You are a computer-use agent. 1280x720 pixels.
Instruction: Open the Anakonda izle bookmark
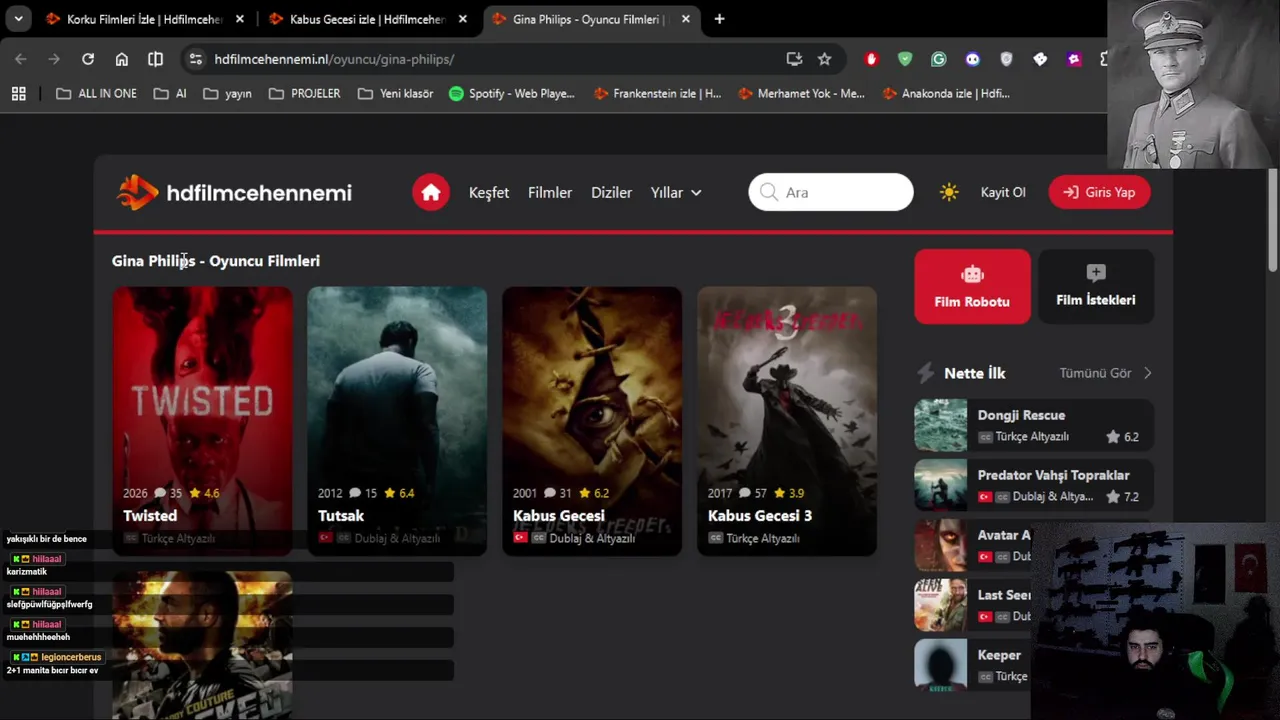pyautogui.click(x=946, y=93)
